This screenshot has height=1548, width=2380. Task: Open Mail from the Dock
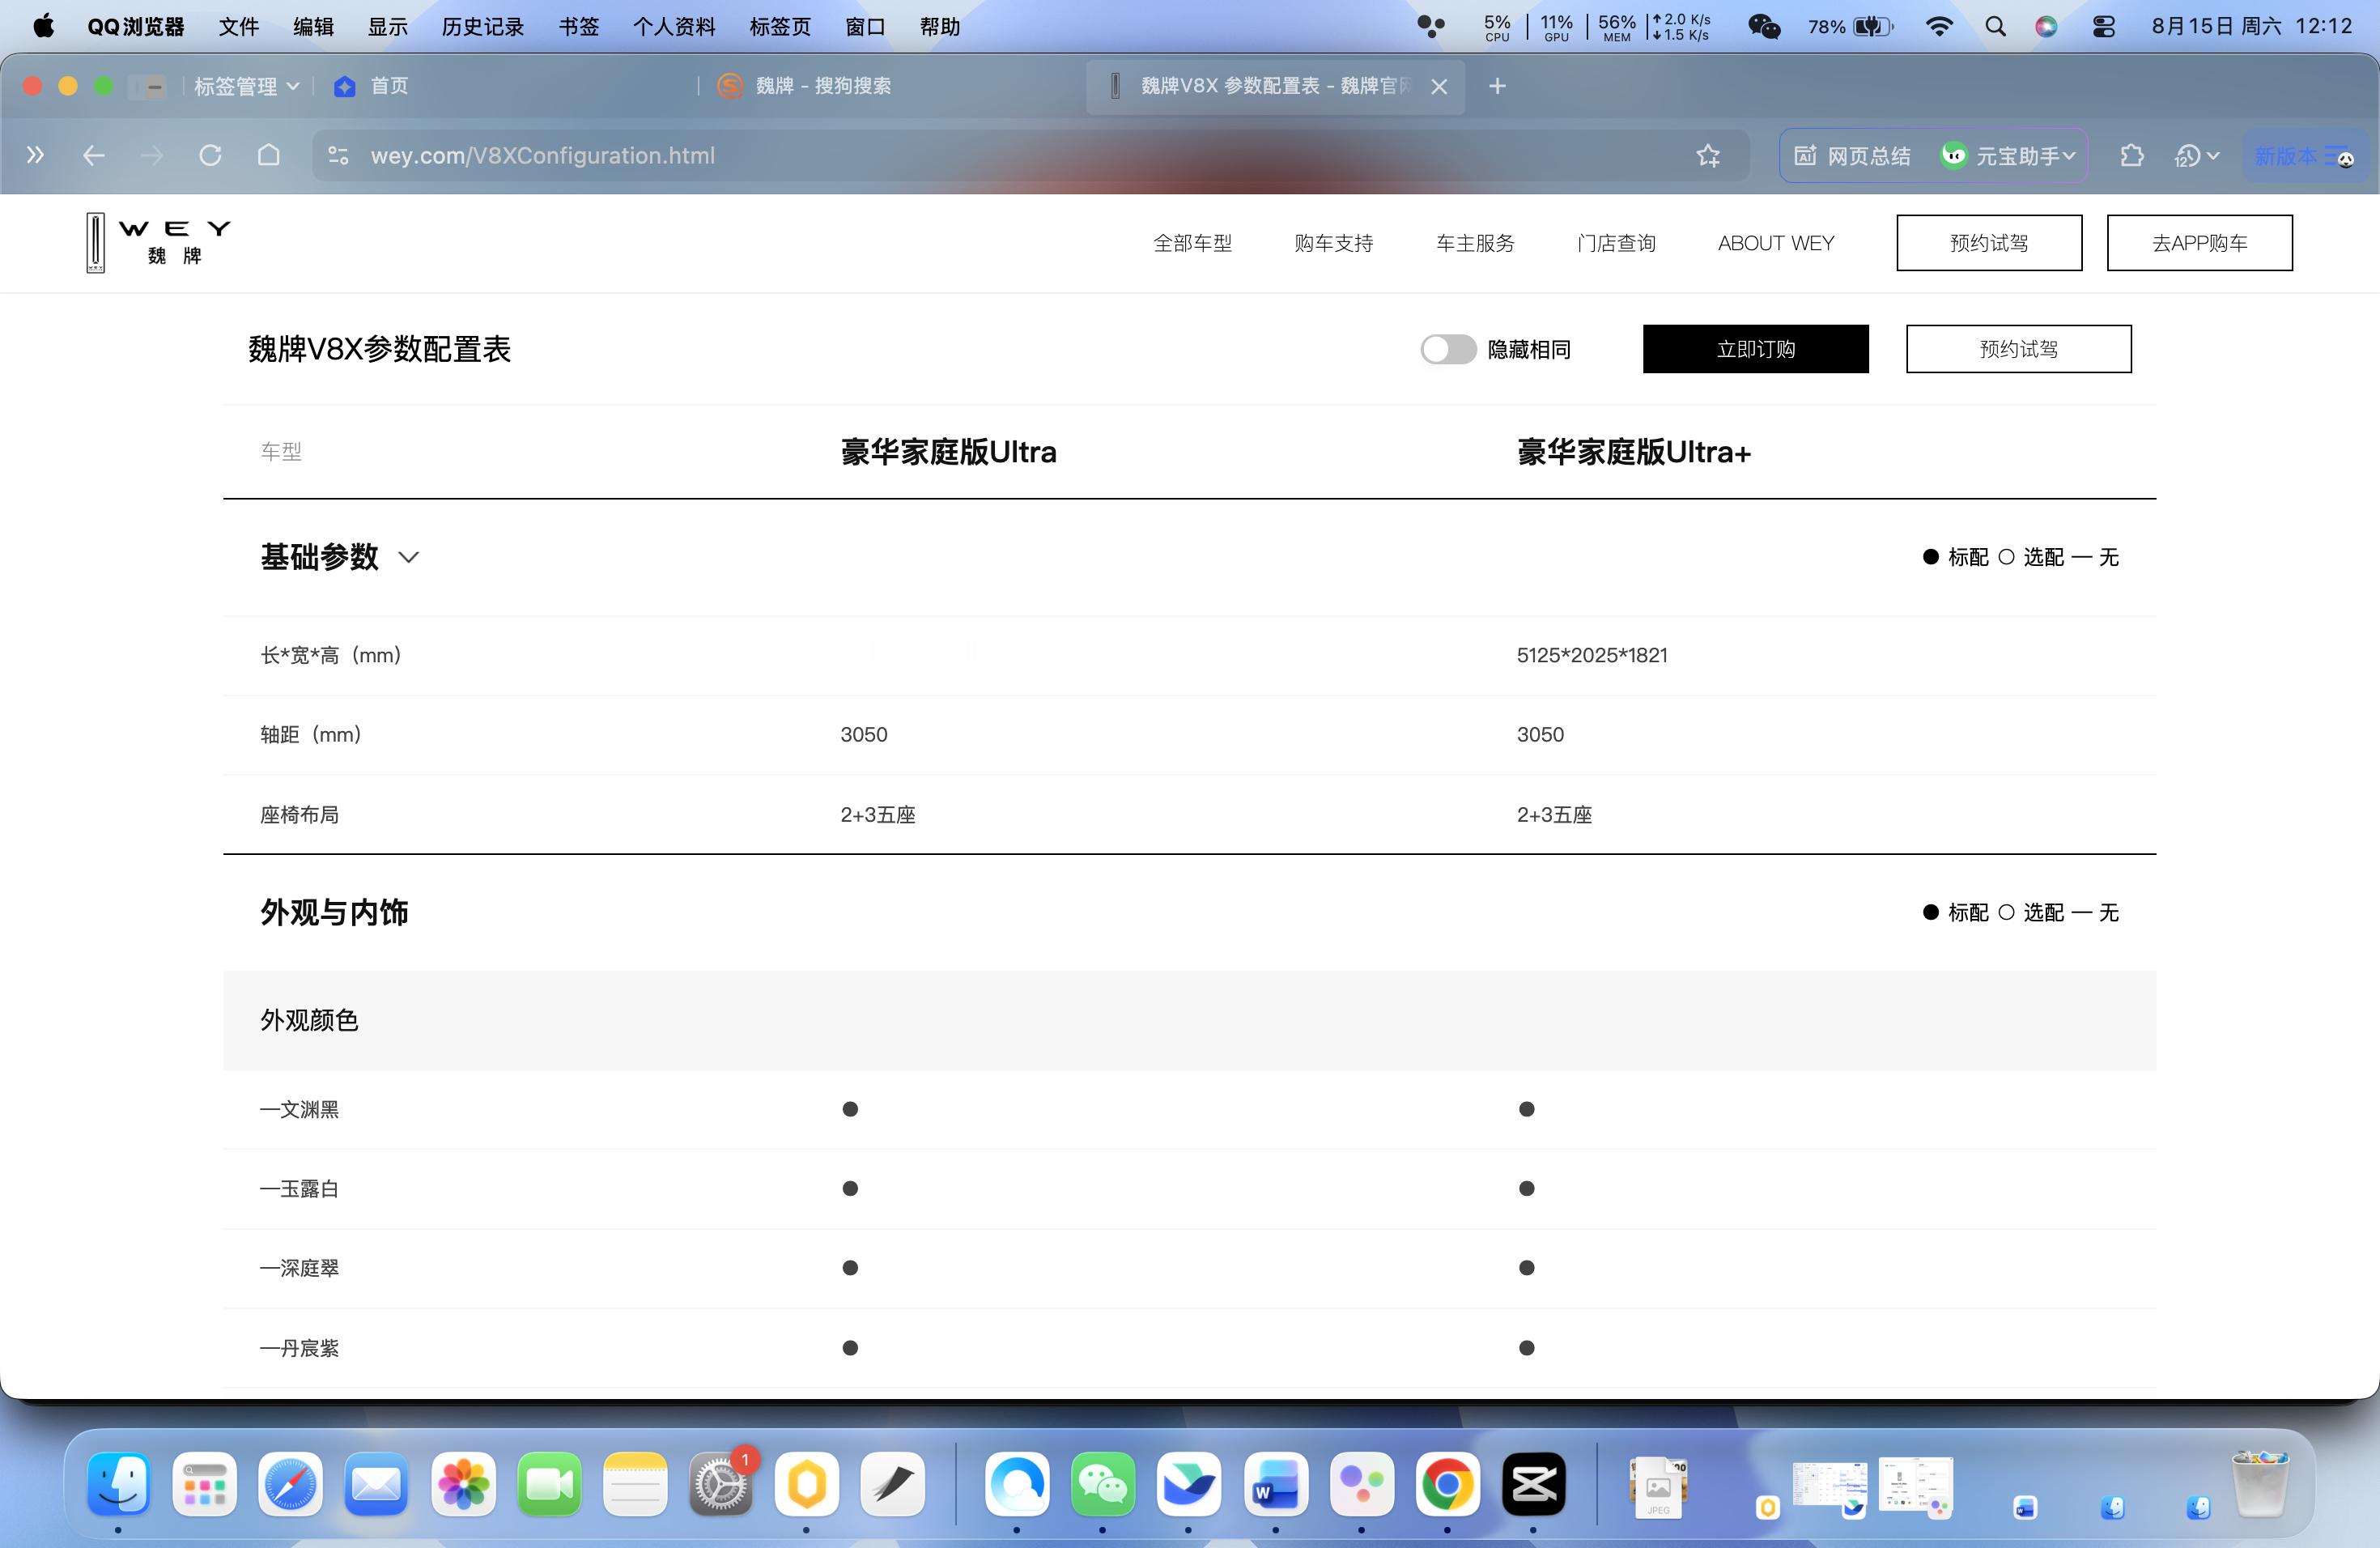pyautogui.click(x=377, y=1484)
